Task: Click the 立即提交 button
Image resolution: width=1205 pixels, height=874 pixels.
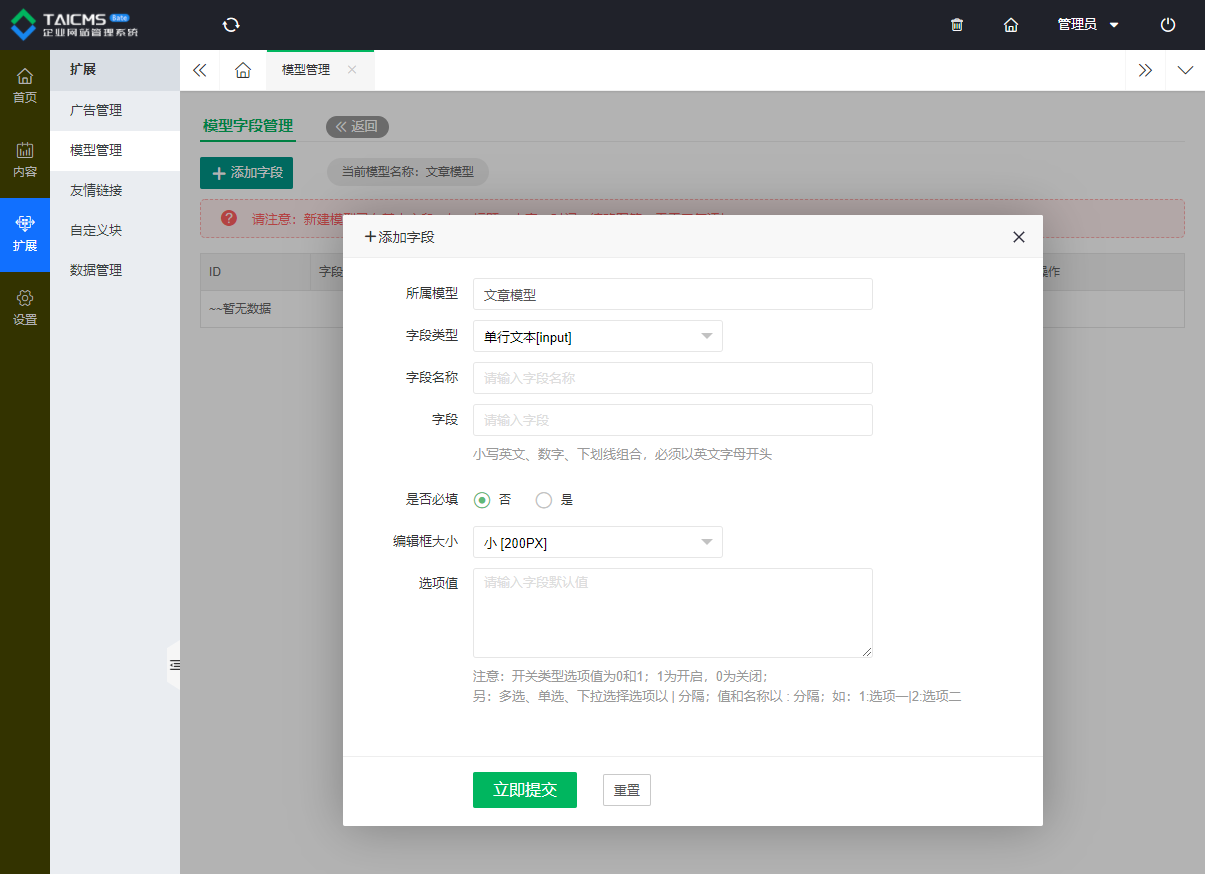Action: point(524,790)
